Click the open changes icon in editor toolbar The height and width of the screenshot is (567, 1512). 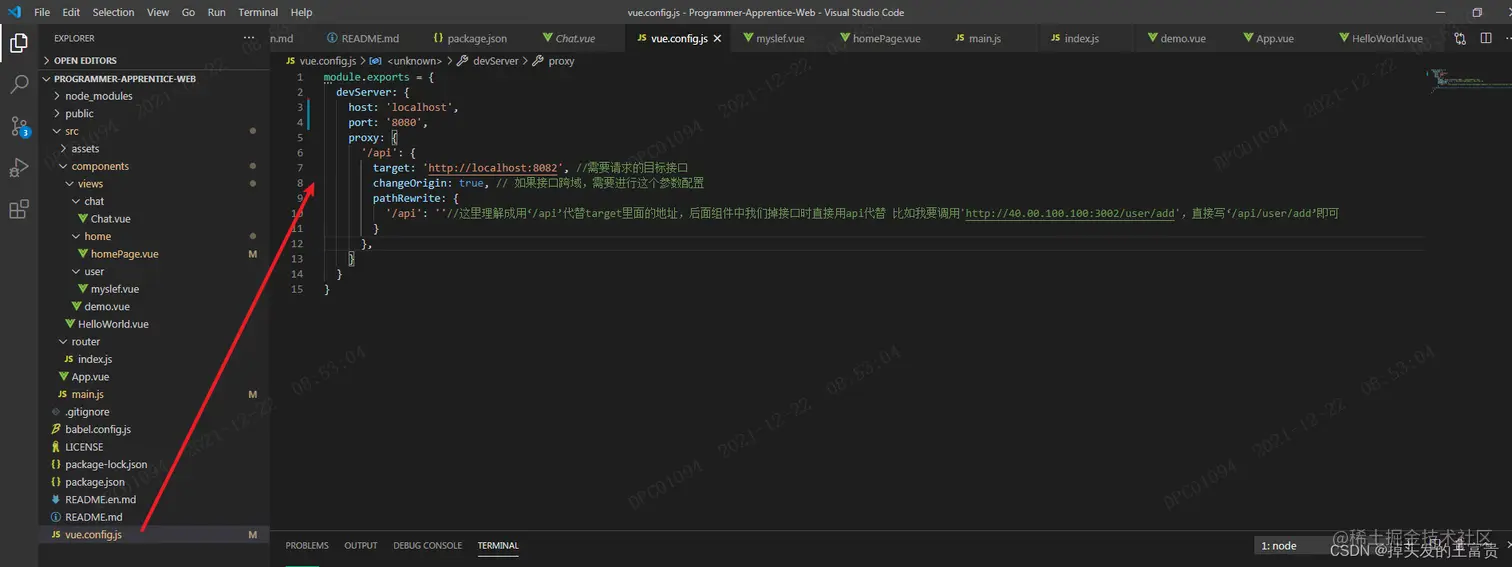click(x=1460, y=38)
